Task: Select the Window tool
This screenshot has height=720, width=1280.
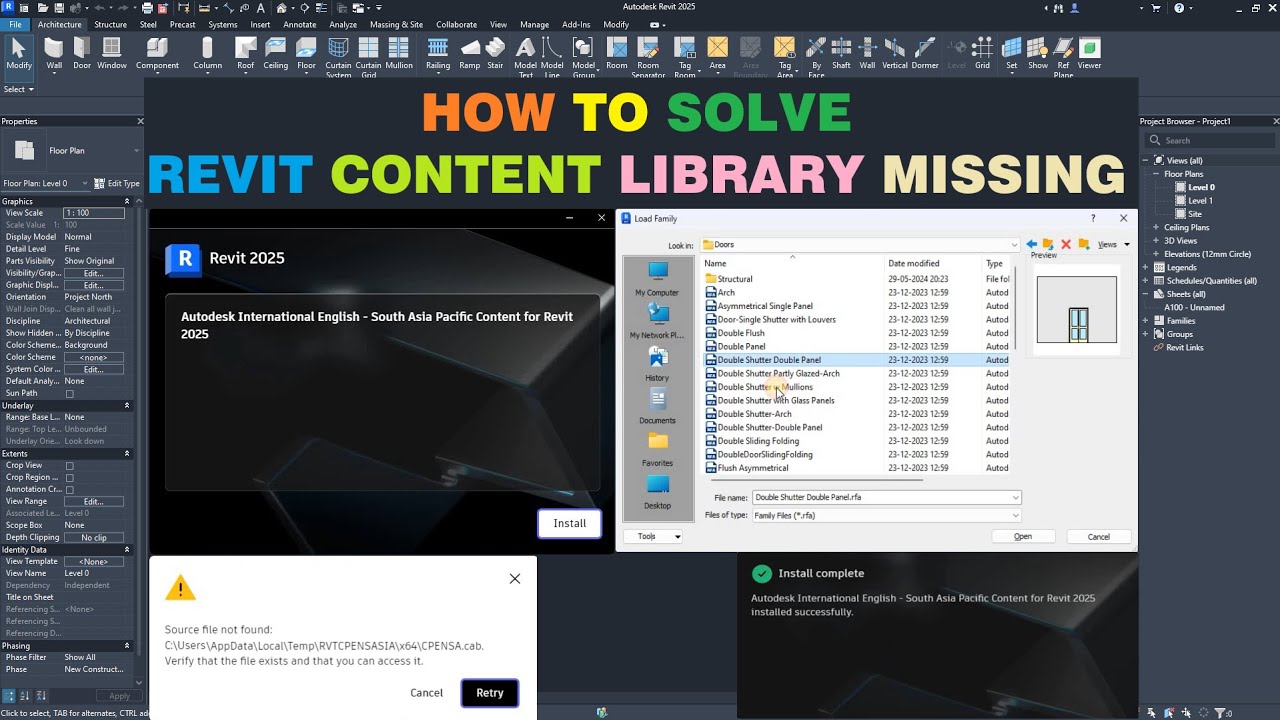Action: click(x=112, y=54)
